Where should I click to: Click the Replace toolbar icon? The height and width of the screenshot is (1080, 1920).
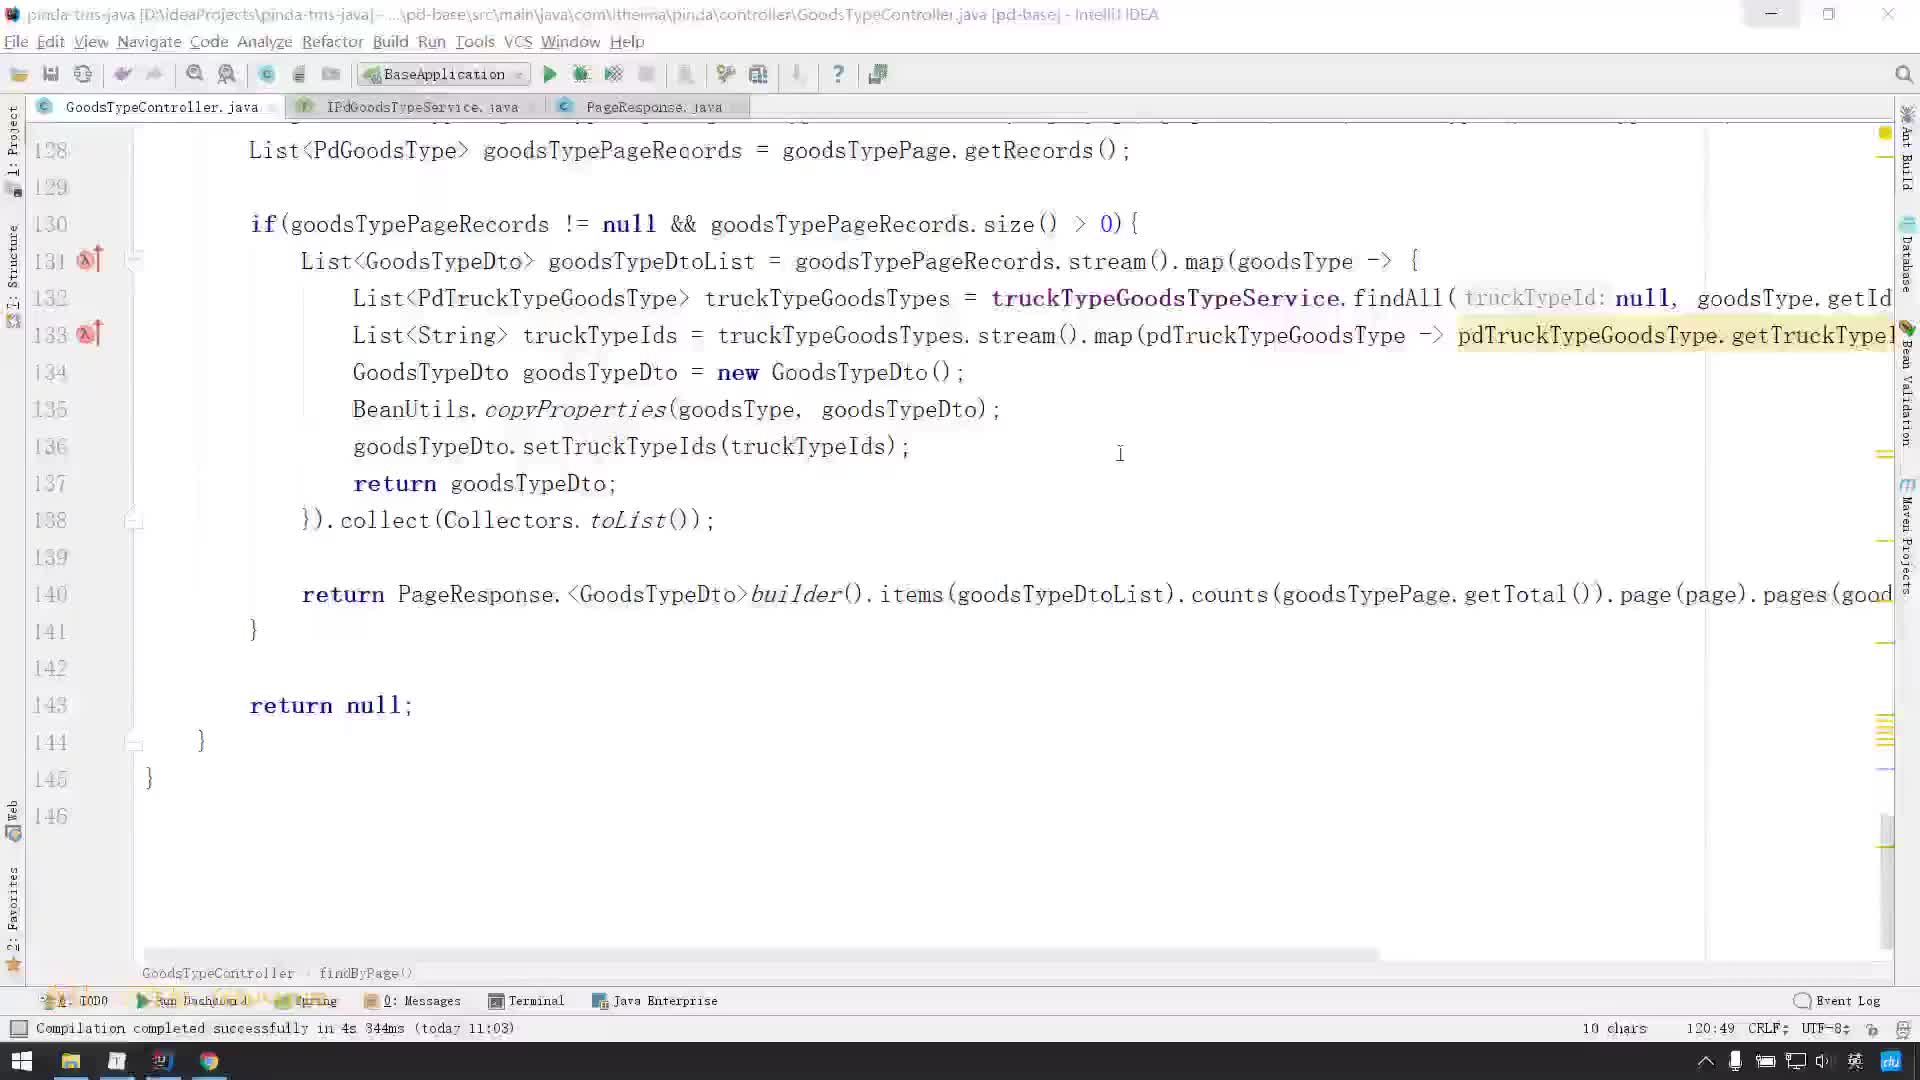[227, 74]
